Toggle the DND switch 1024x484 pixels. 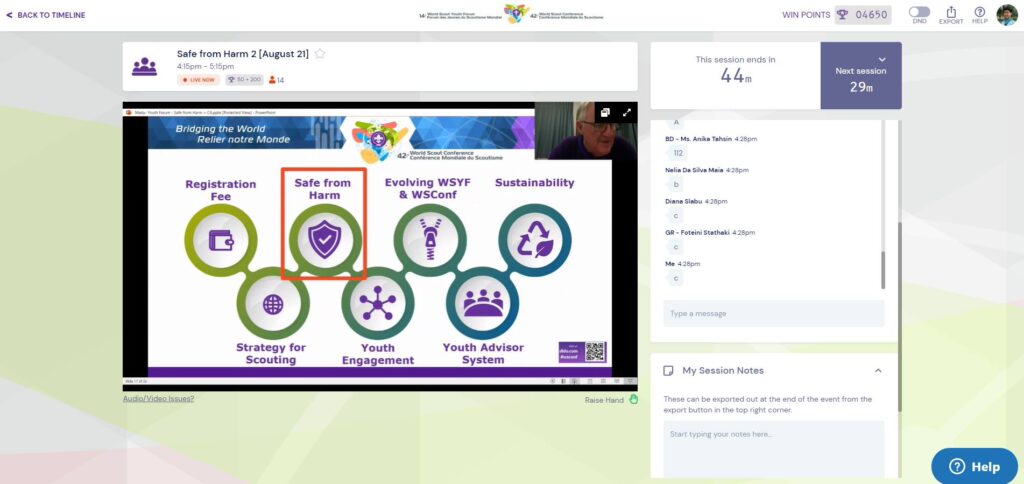click(918, 12)
